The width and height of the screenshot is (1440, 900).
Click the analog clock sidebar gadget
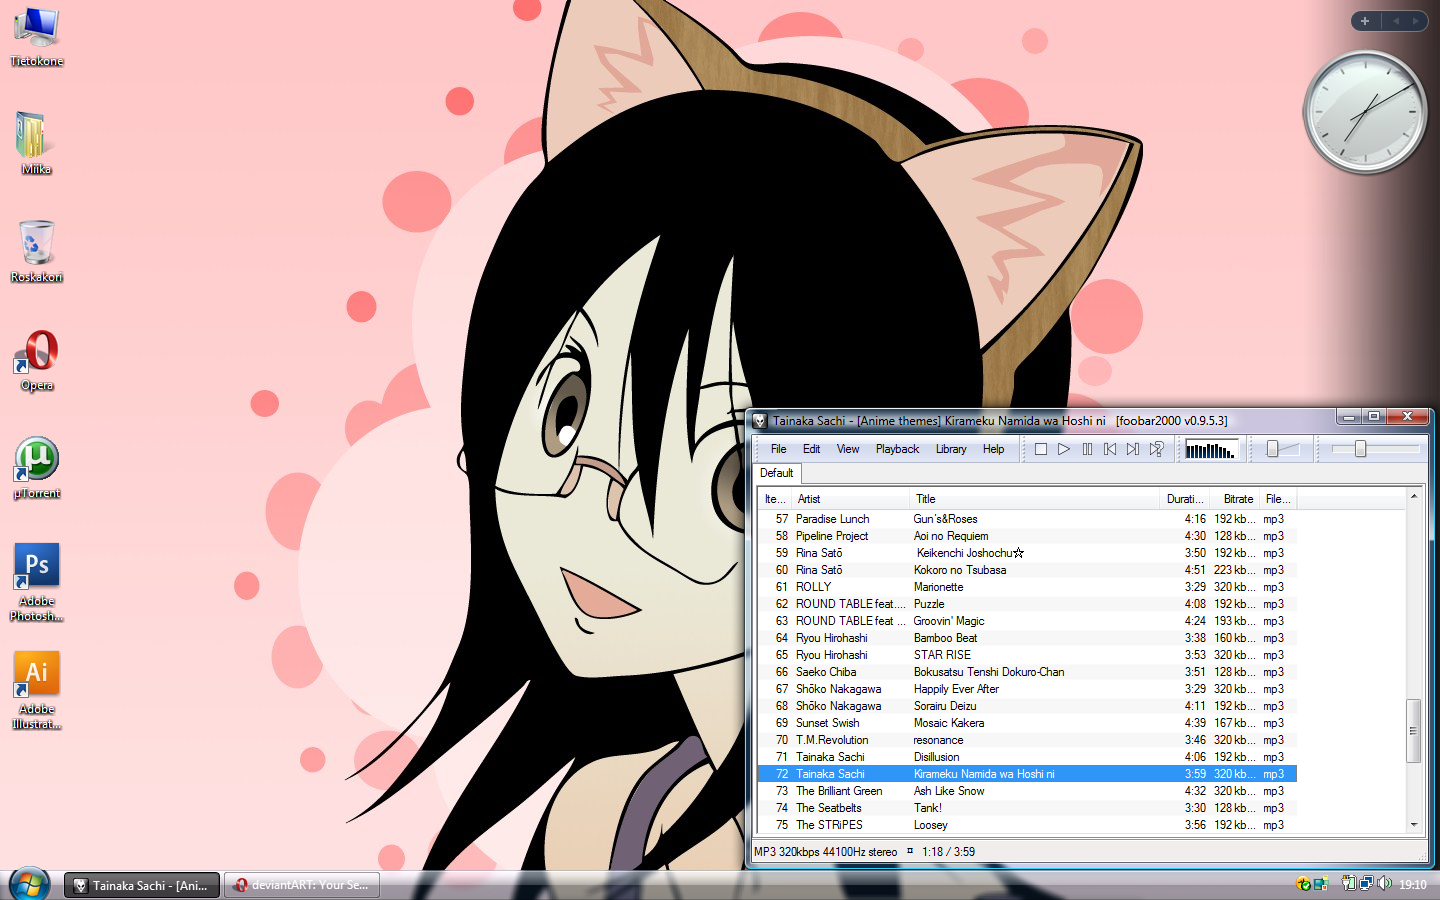[1365, 112]
